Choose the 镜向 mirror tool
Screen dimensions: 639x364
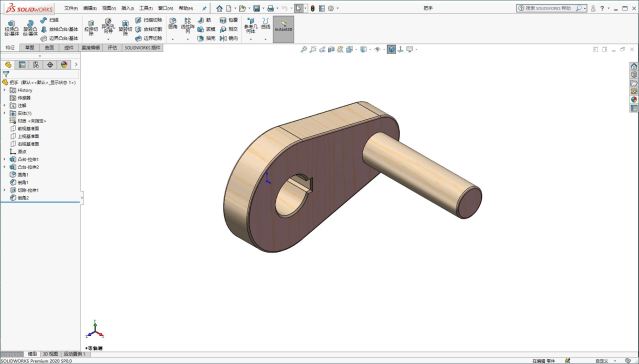229,38
